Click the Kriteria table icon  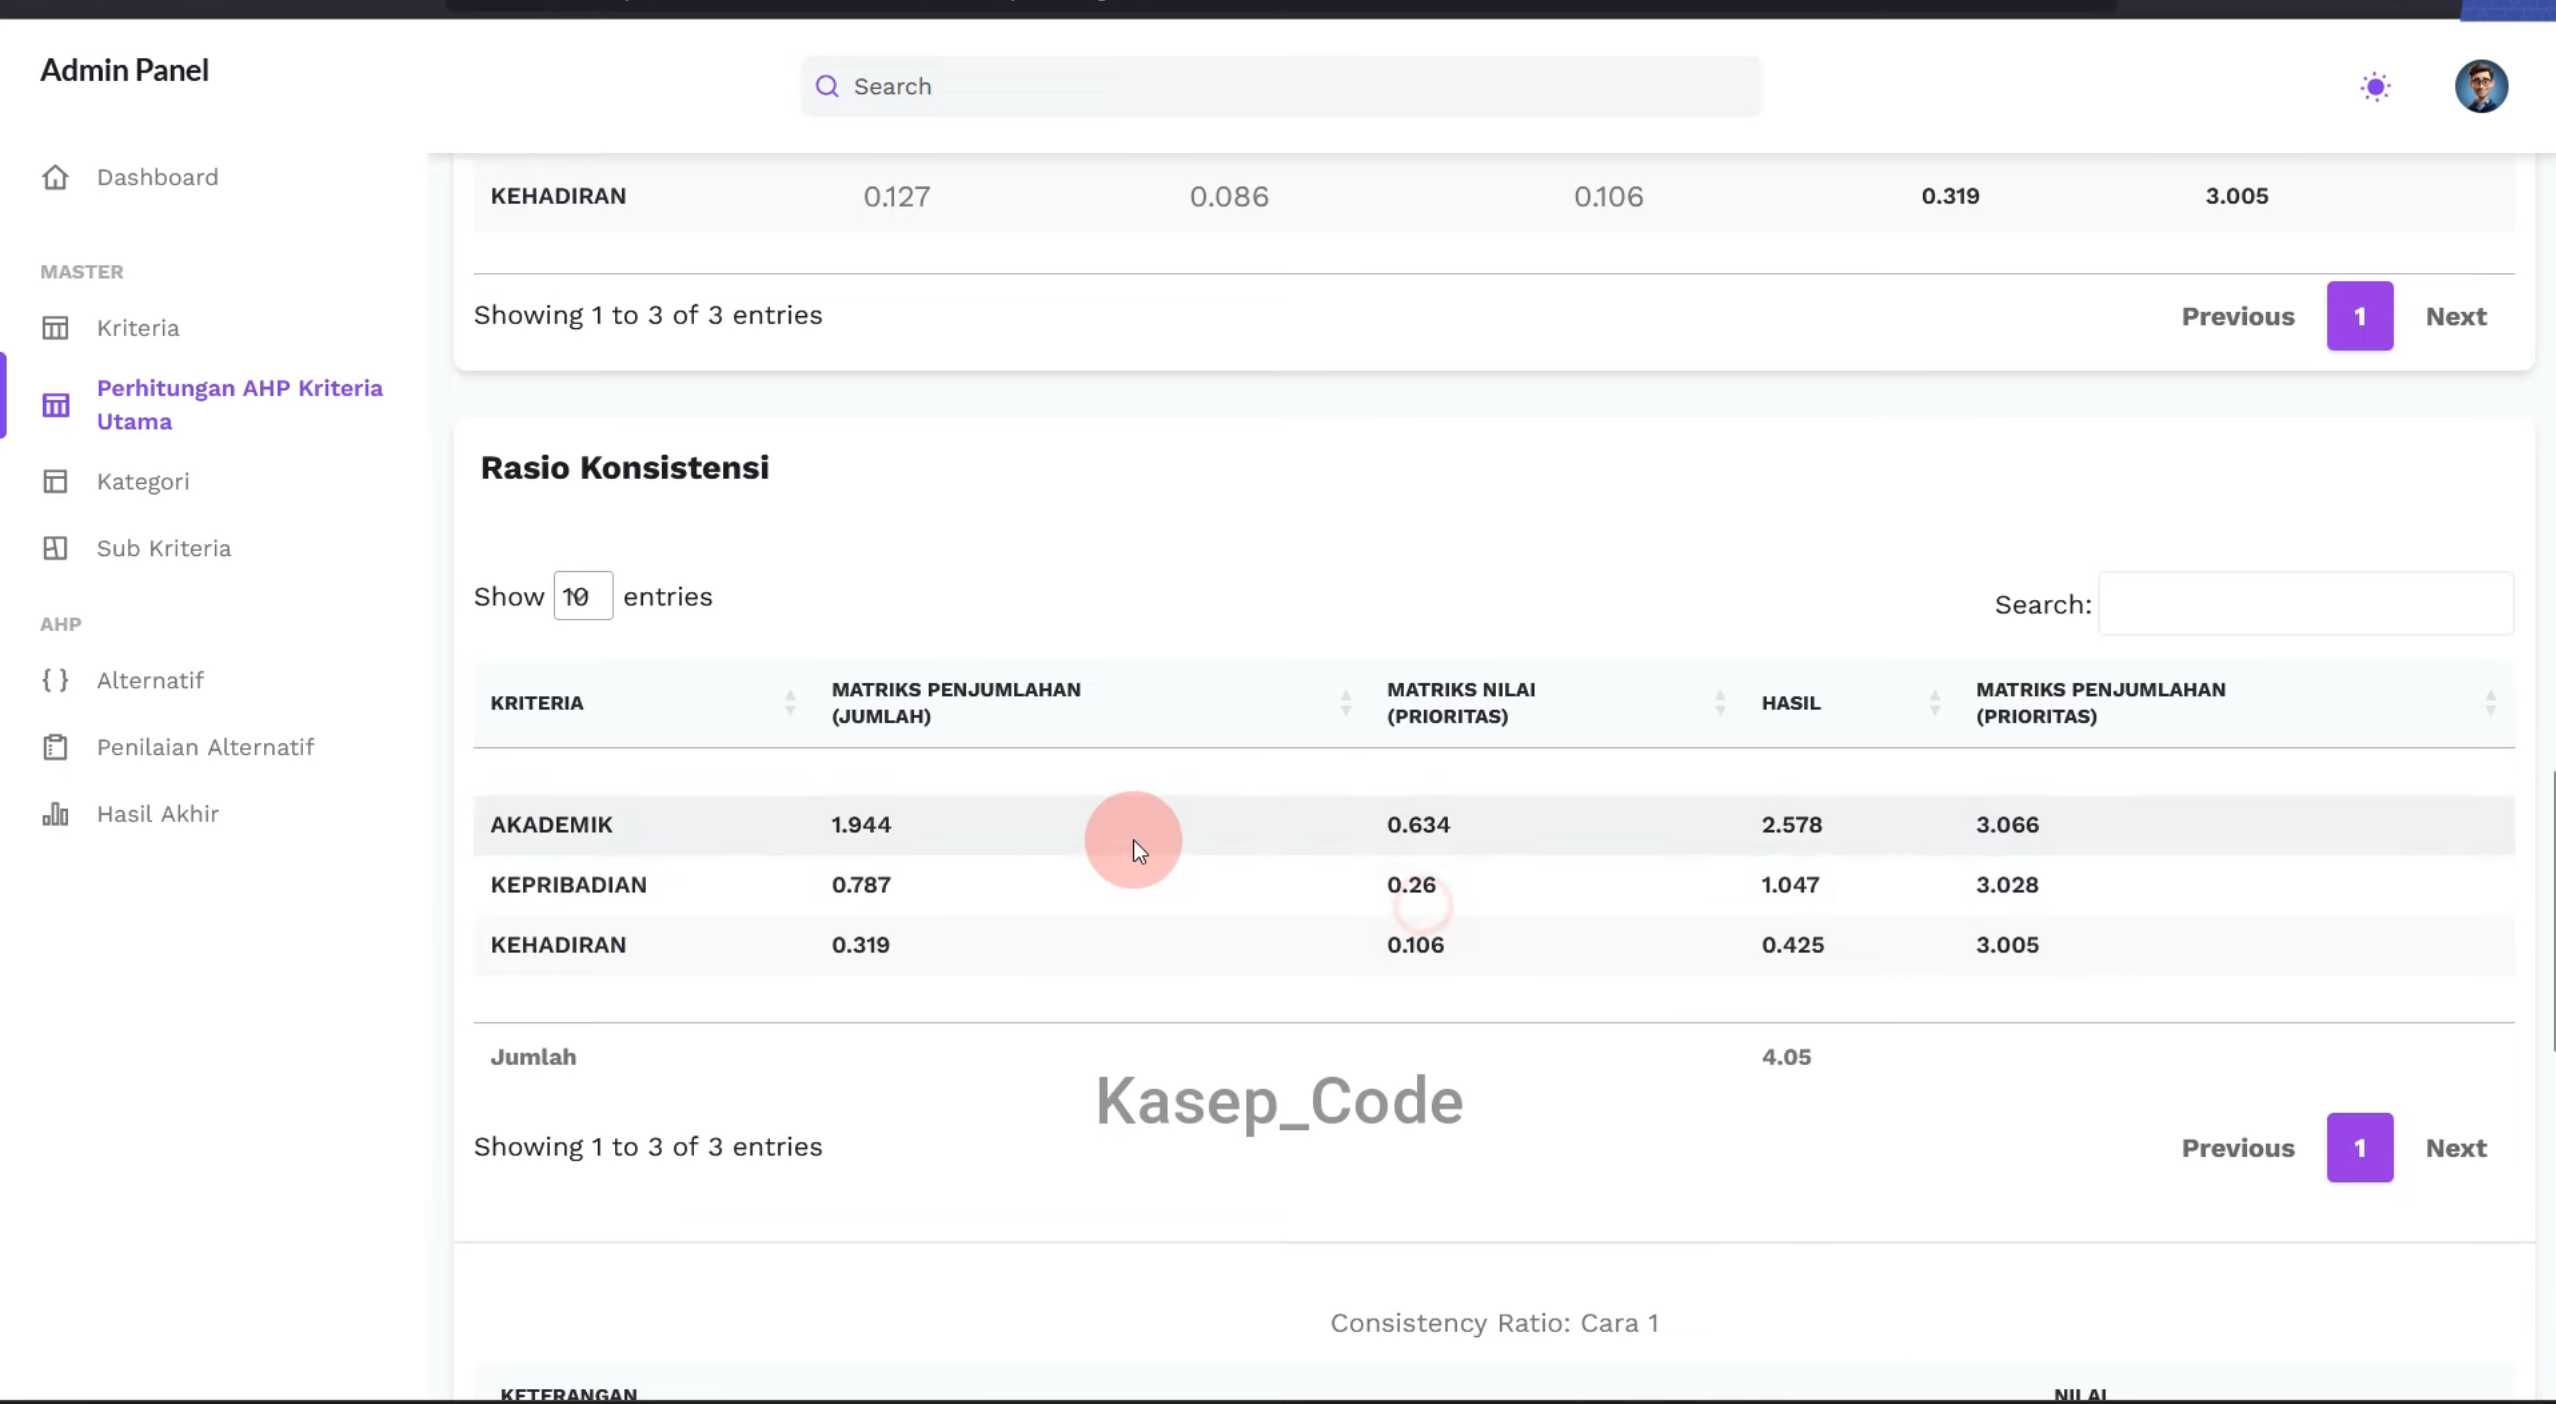click(55, 328)
